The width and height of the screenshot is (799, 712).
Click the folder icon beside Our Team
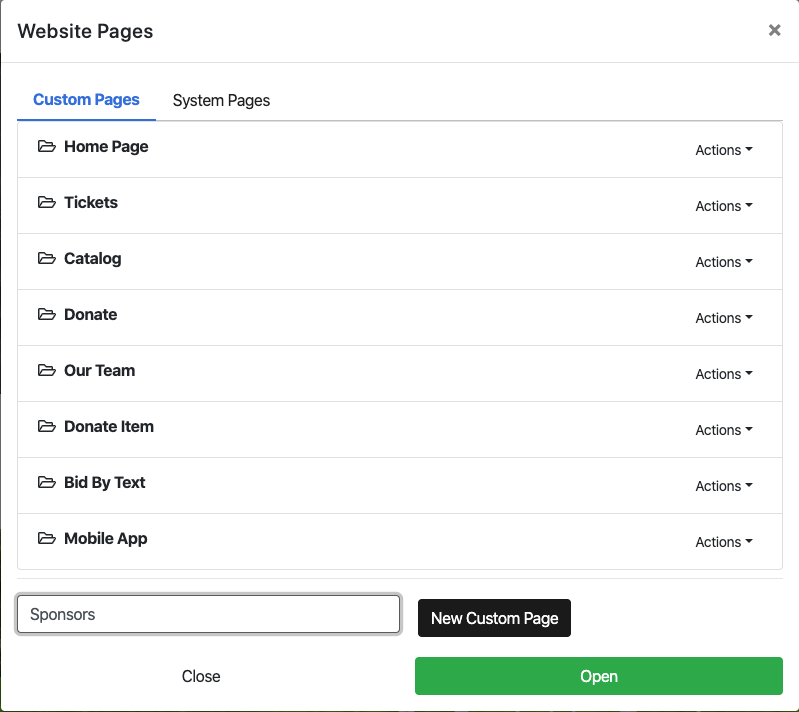tap(46, 371)
